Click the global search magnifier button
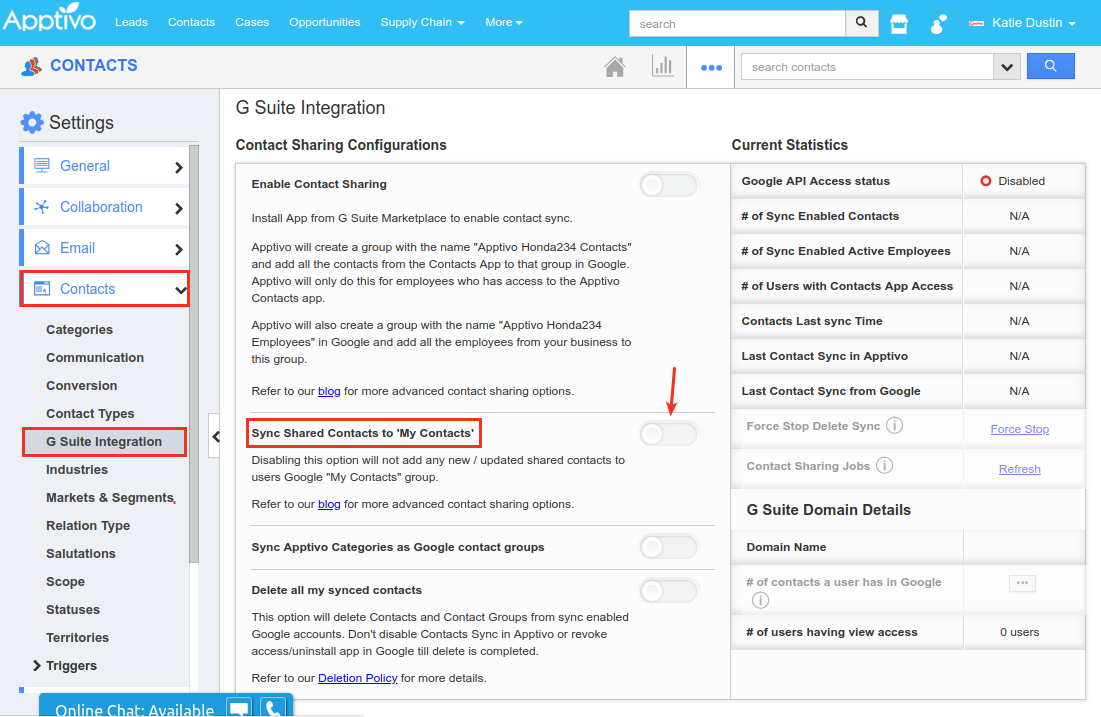 click(862, 23)
